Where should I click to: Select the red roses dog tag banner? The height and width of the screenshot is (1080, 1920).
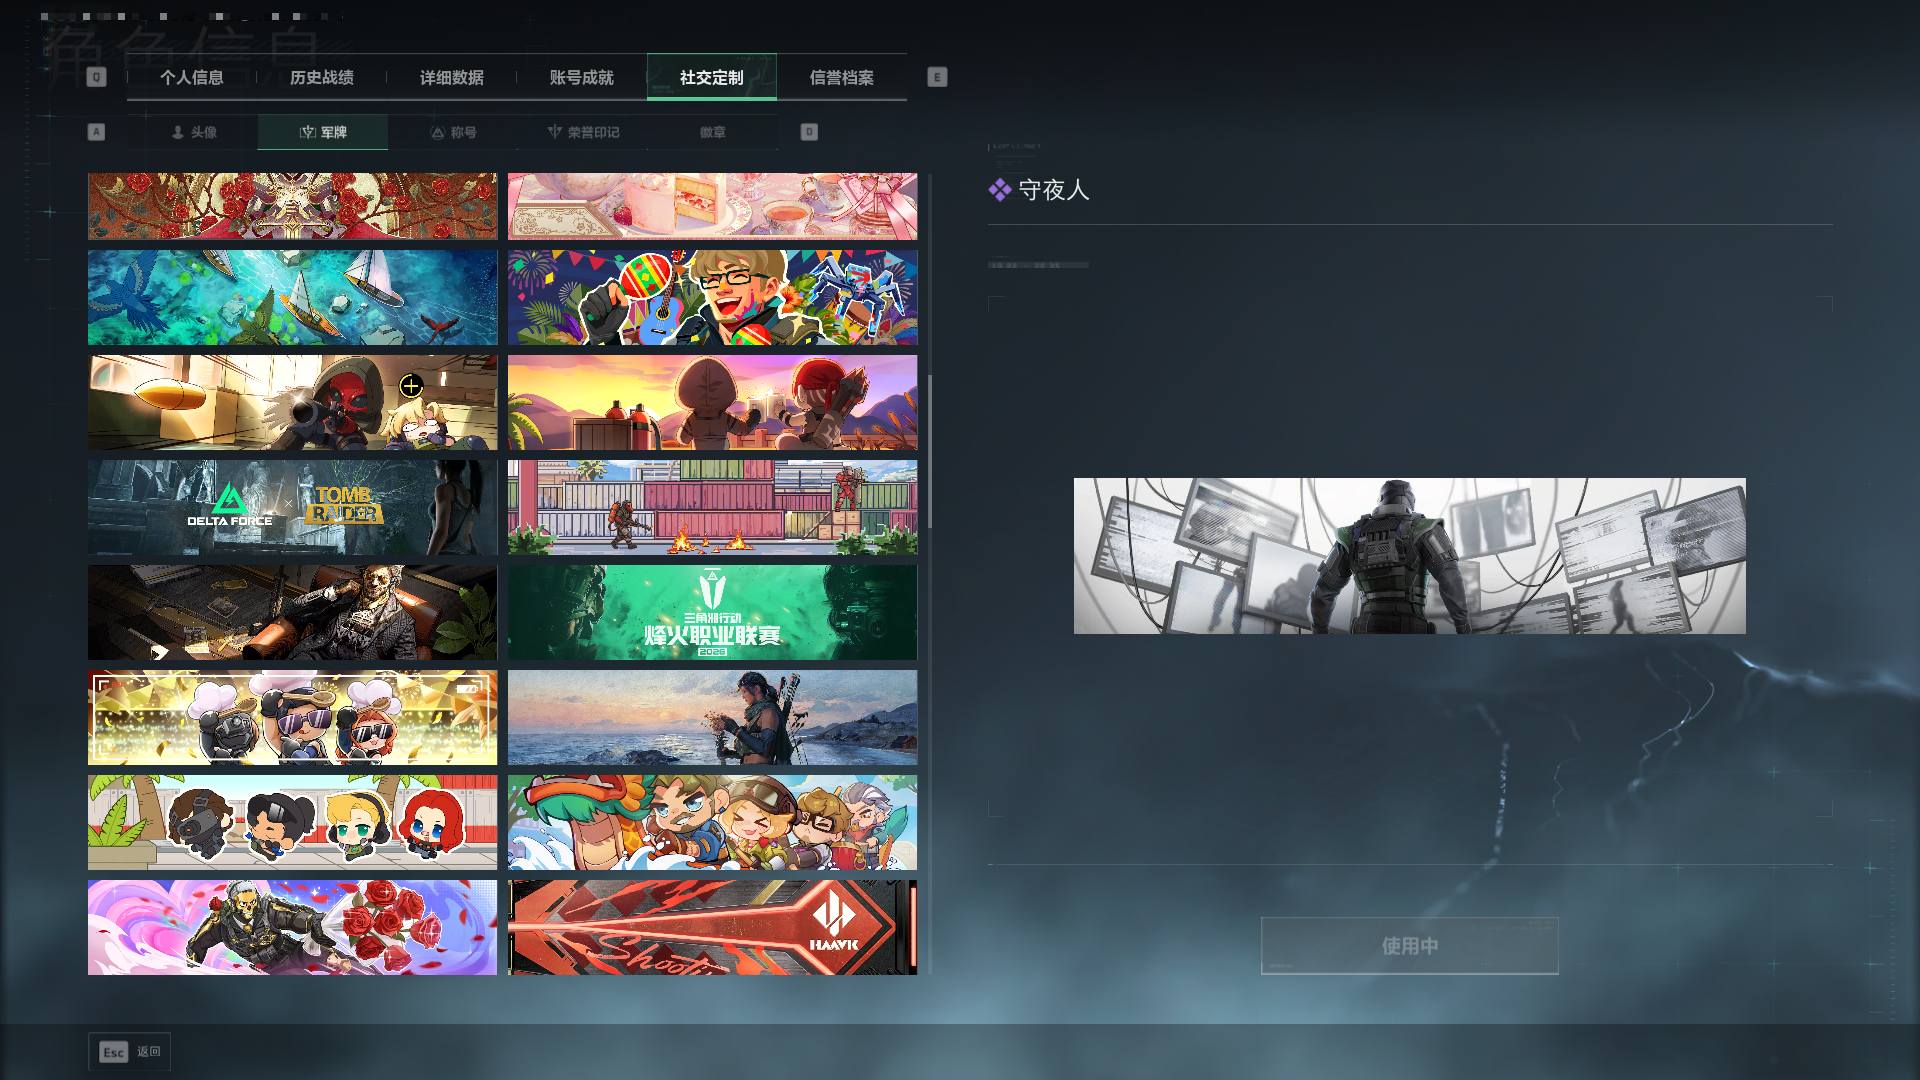(x=292, y=206)
